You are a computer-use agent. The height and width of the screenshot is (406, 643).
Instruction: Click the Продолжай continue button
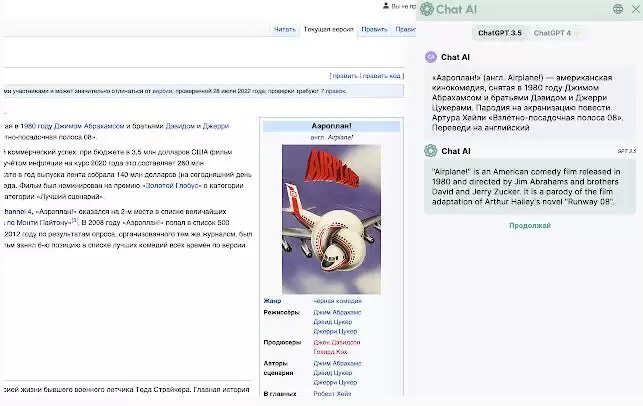pyautogui.click(x=530, y=226)
